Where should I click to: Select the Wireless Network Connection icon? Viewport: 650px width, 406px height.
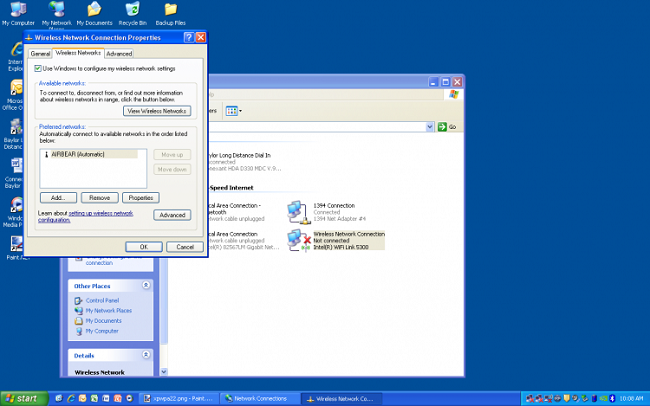(297, 239)
